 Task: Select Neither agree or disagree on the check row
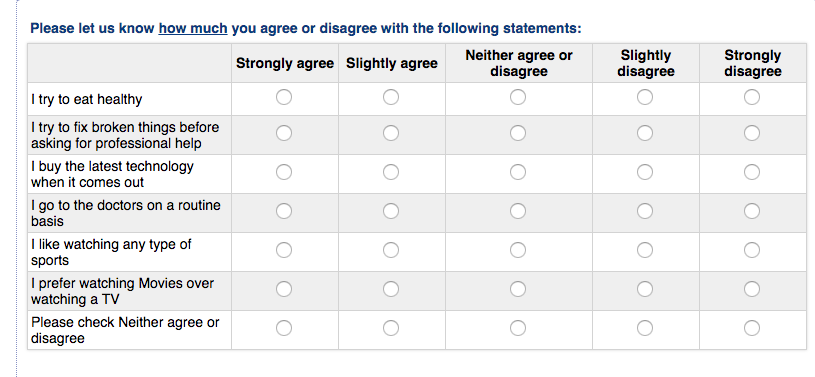(x=518, y=328)
